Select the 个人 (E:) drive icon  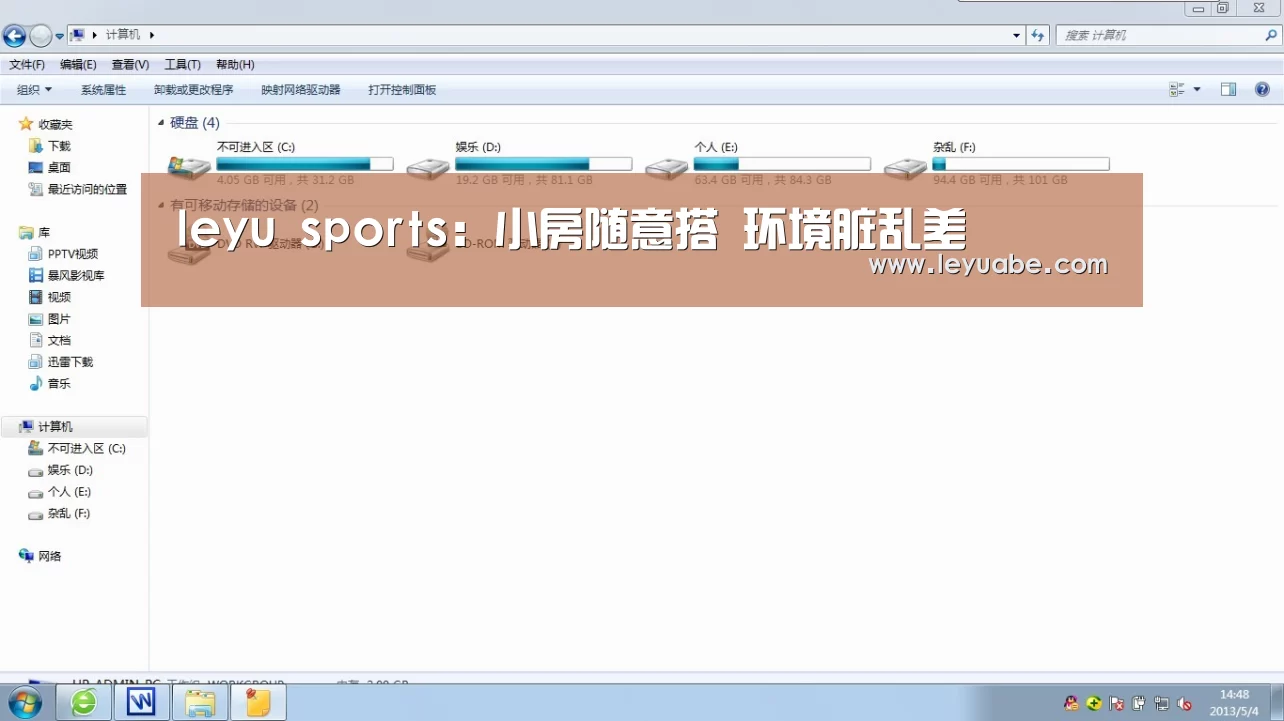(666, 167)
